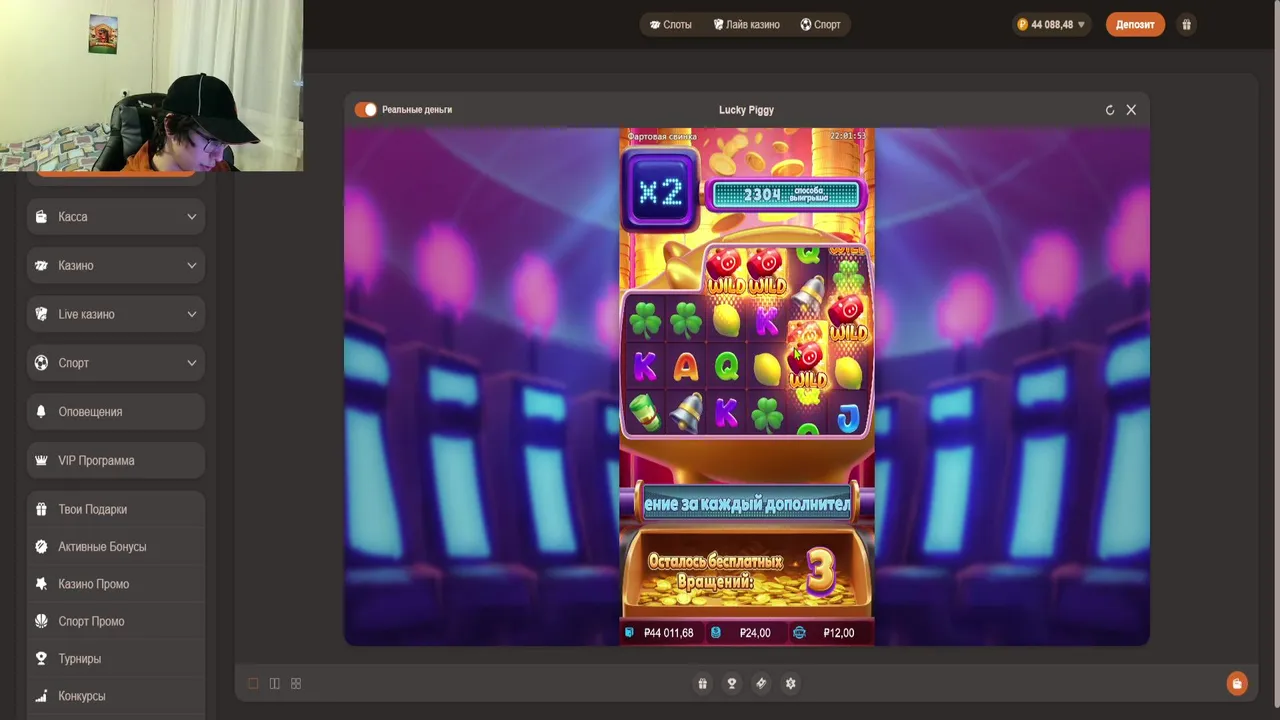The width and height of the screenshot is (1280, 720).
Task: Click the ₽12,00 win amount
Action: pos(838,633)
